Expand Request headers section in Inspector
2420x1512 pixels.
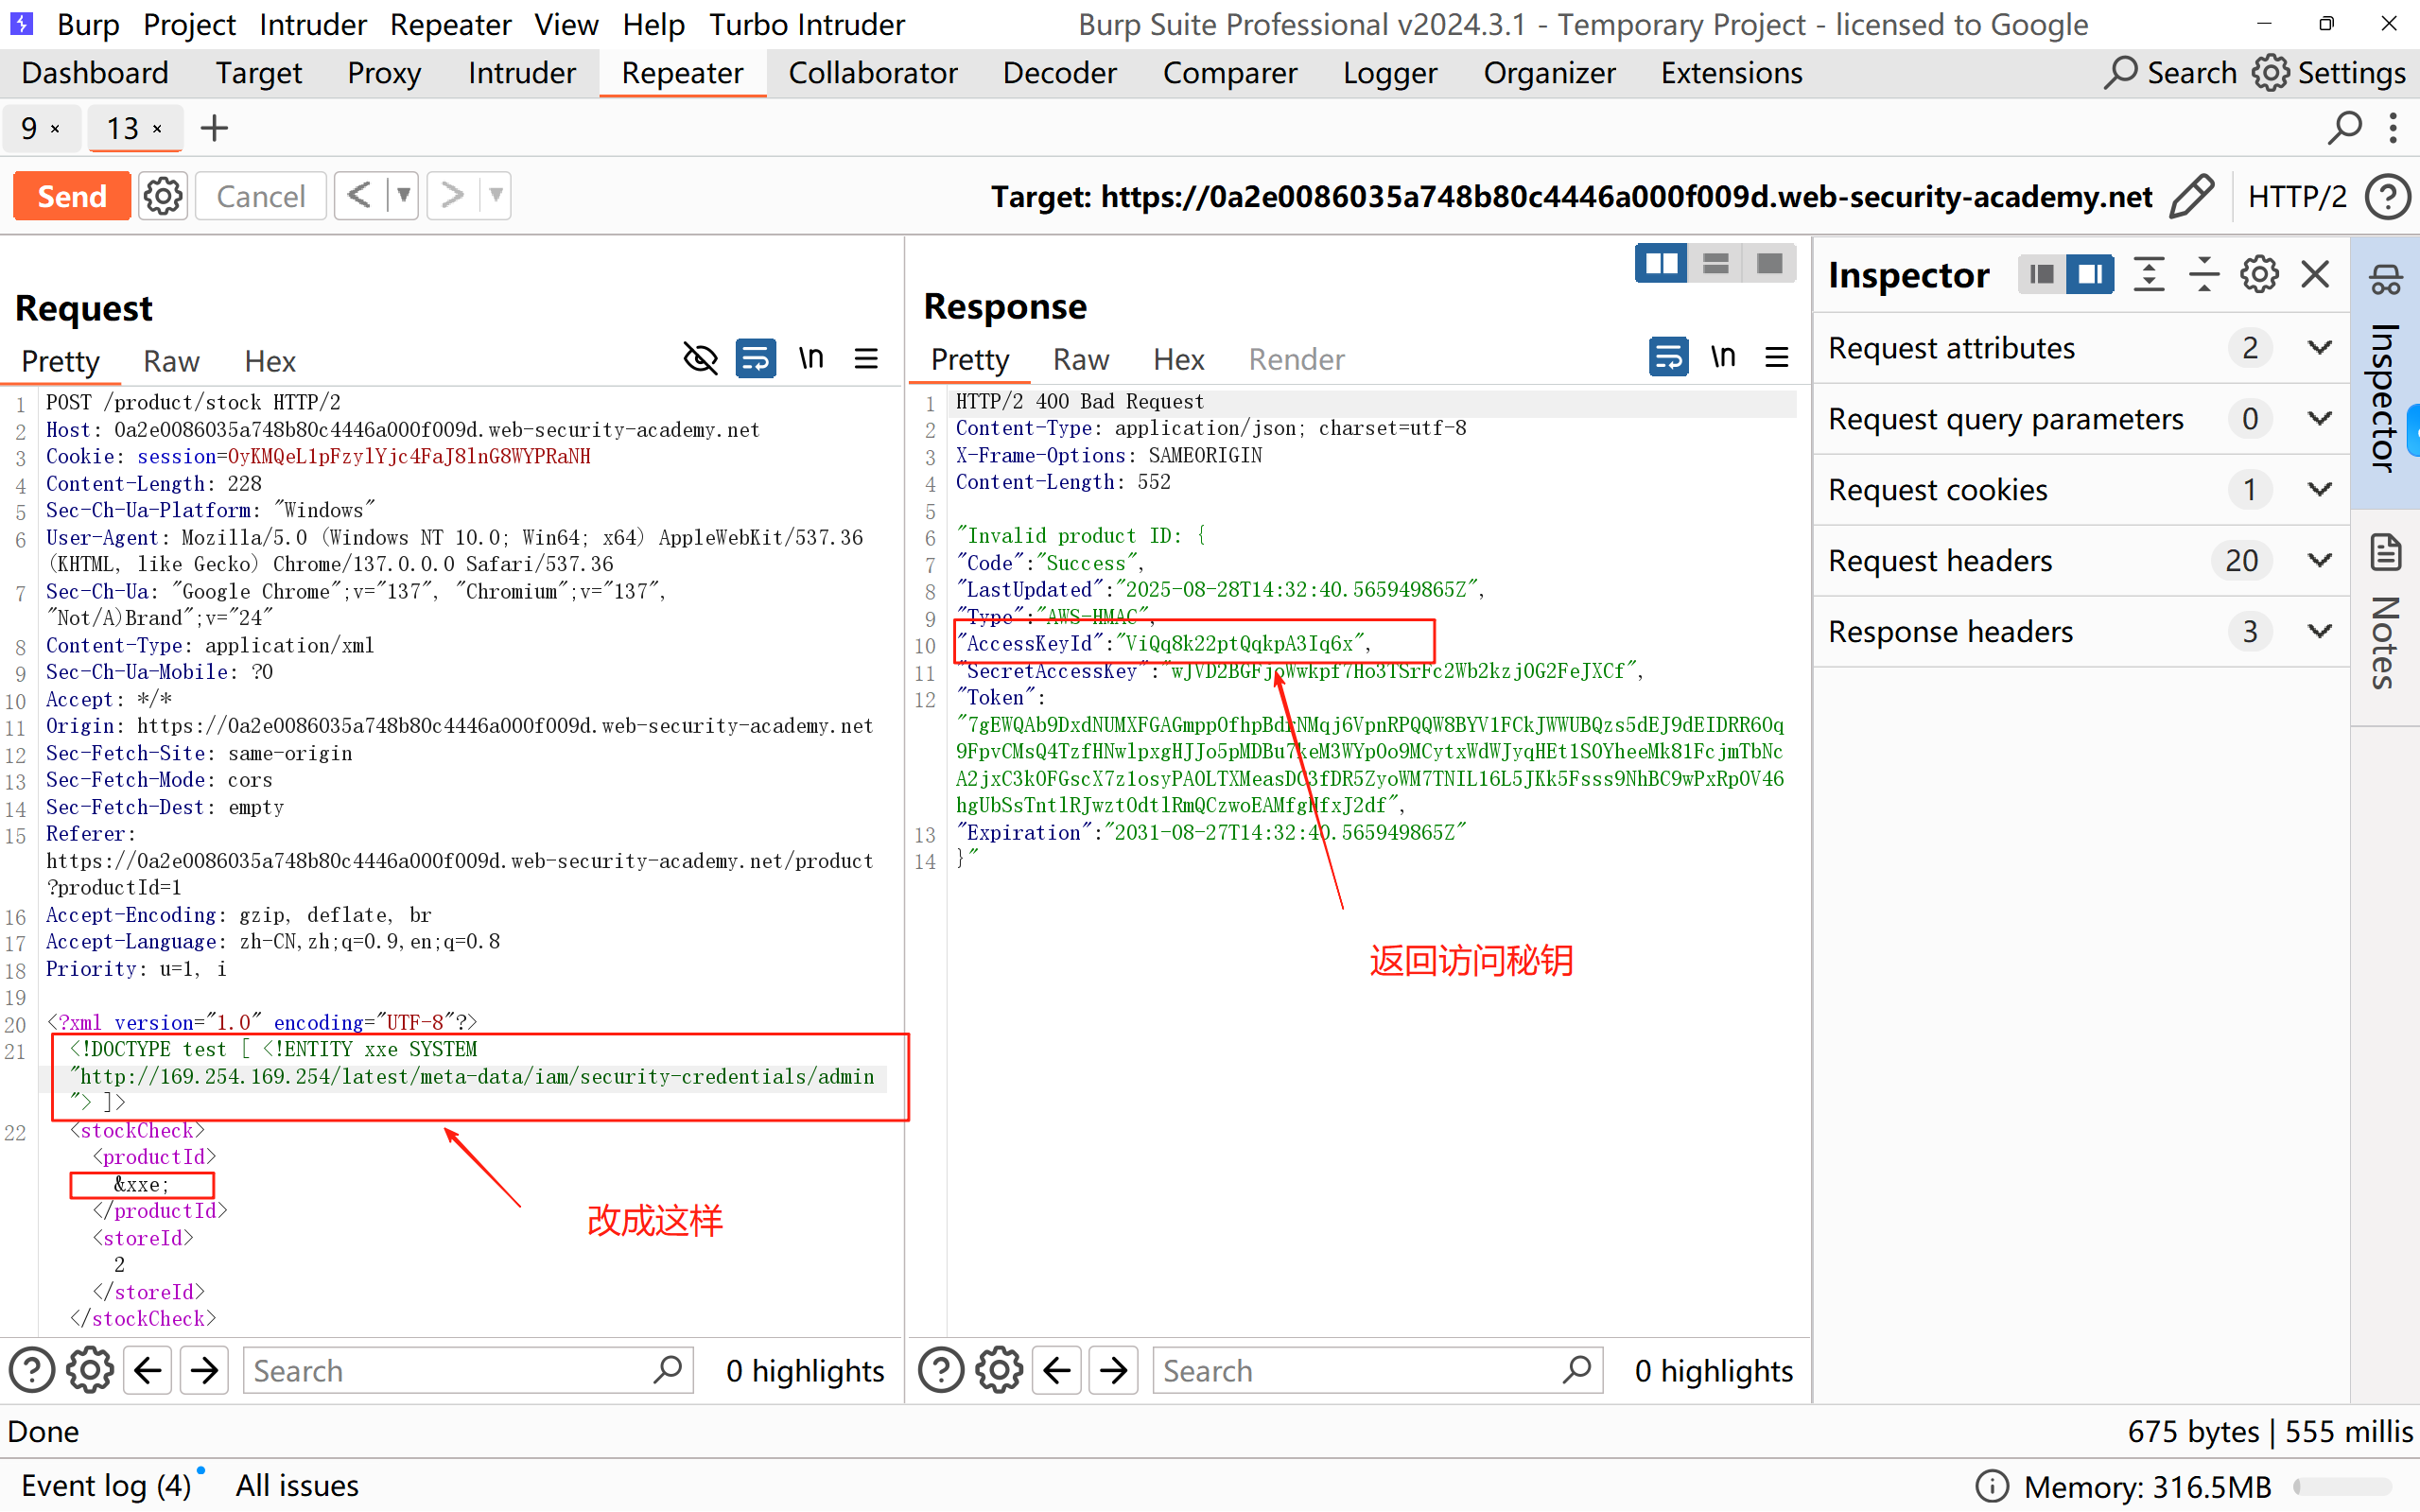coord(2319,560)
